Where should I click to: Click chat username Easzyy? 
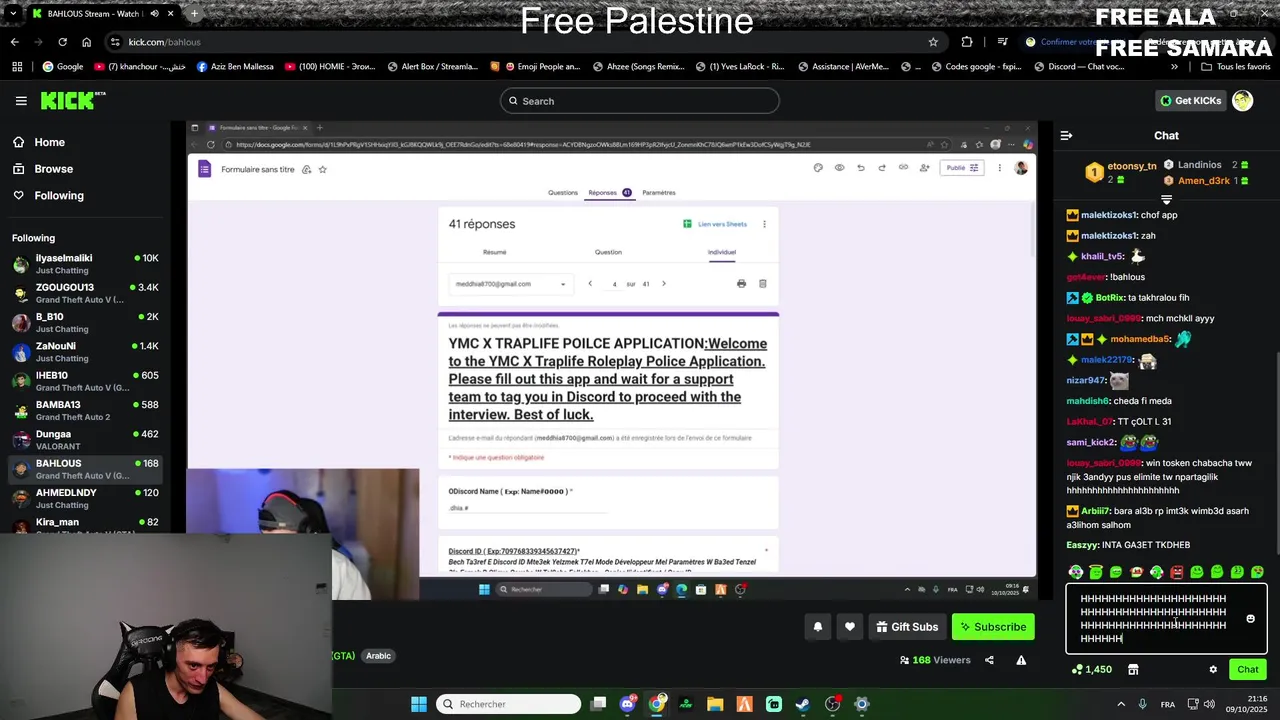(1081, 545)
